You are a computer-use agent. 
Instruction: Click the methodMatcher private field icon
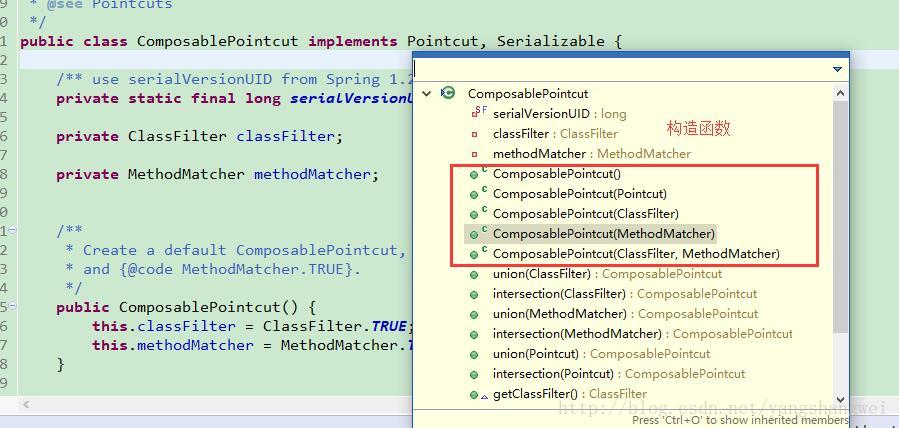click(x=475, y=153)
